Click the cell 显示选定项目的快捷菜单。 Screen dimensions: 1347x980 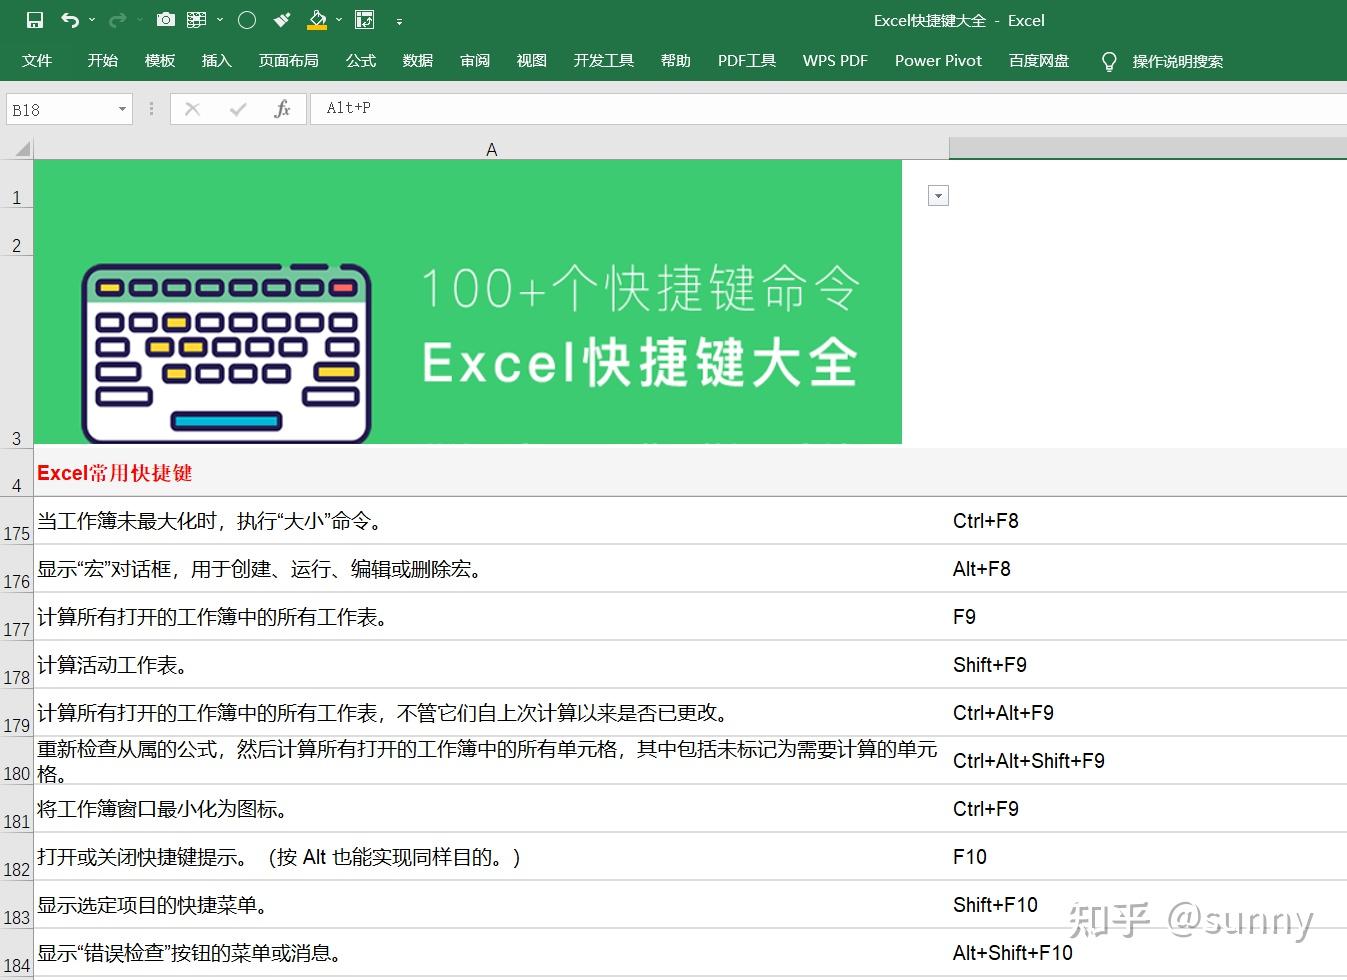[491, 905]
